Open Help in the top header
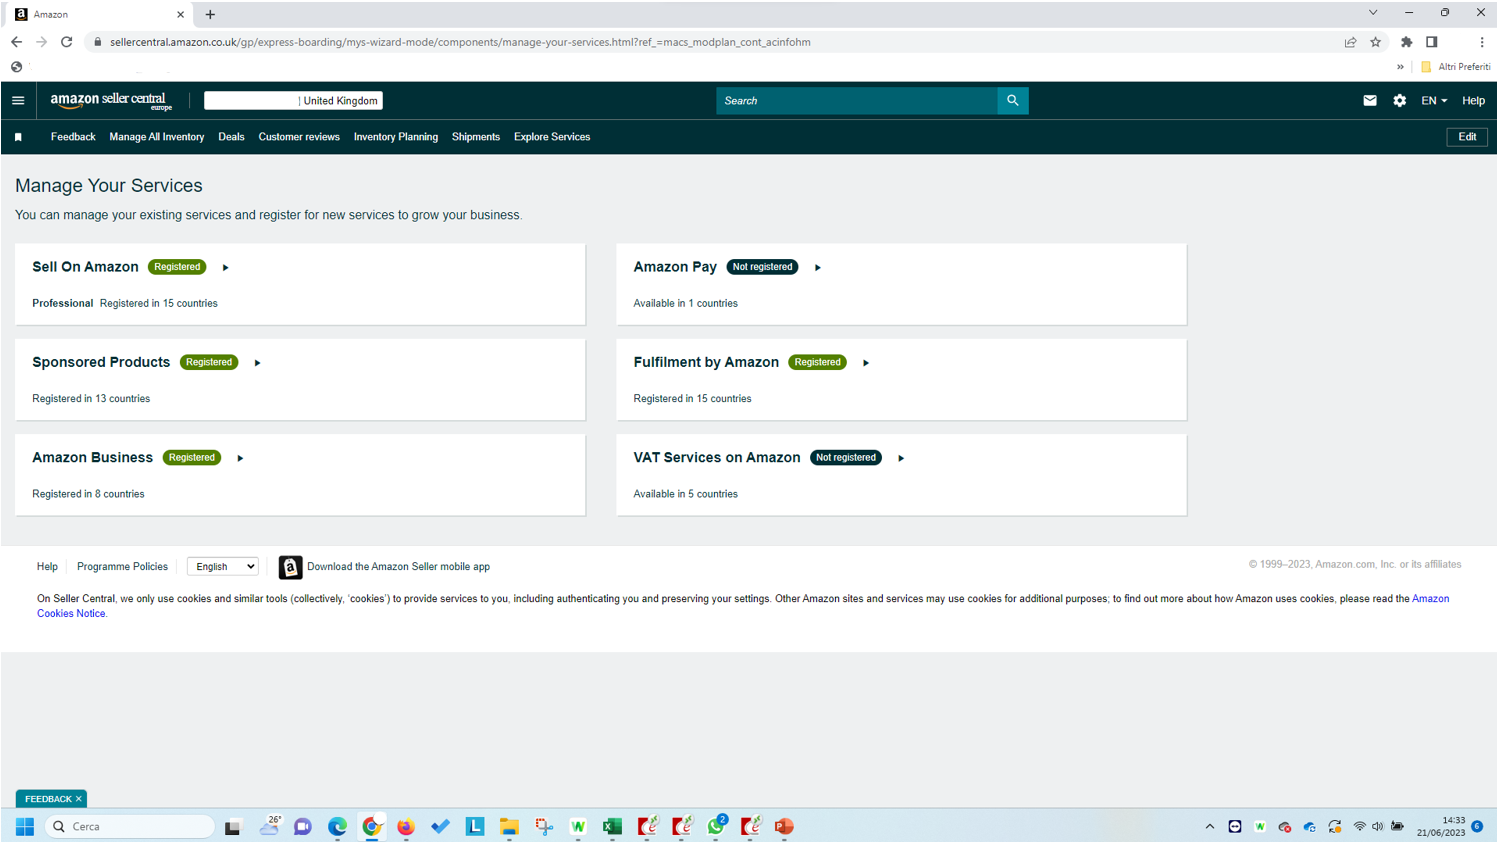This screenshot has width=1497, height=842. [1473, 100]
